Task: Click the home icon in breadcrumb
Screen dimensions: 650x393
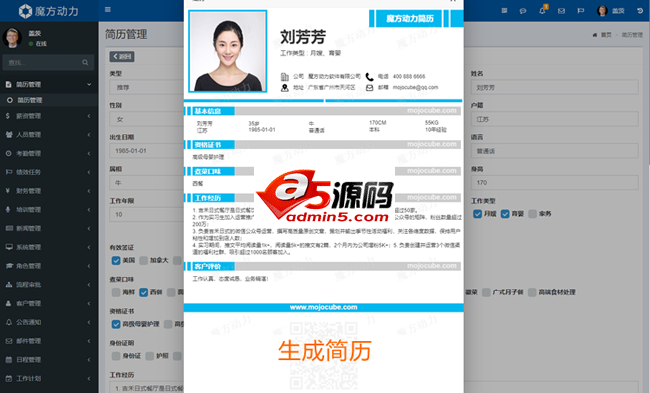Action: (x=595, y=35)
